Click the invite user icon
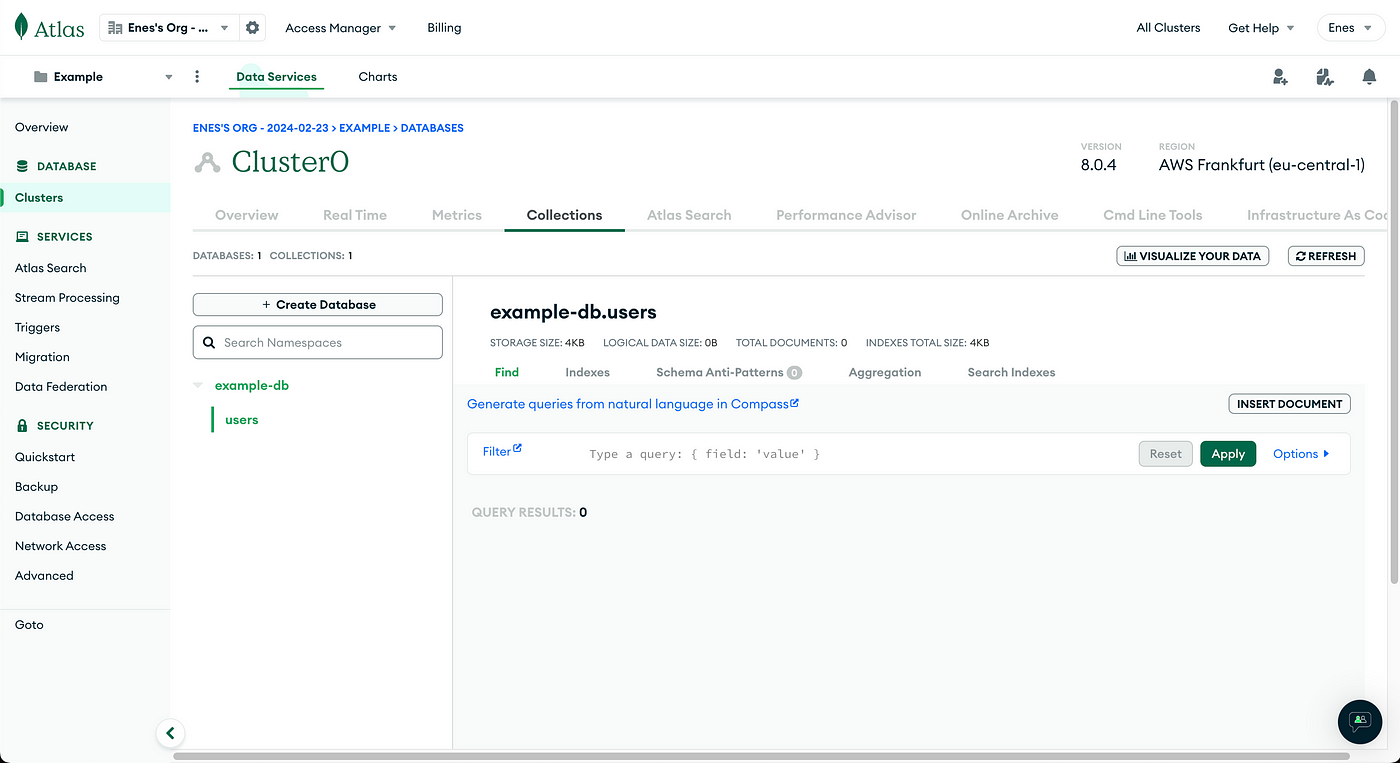 click(x=1280, y=77)
